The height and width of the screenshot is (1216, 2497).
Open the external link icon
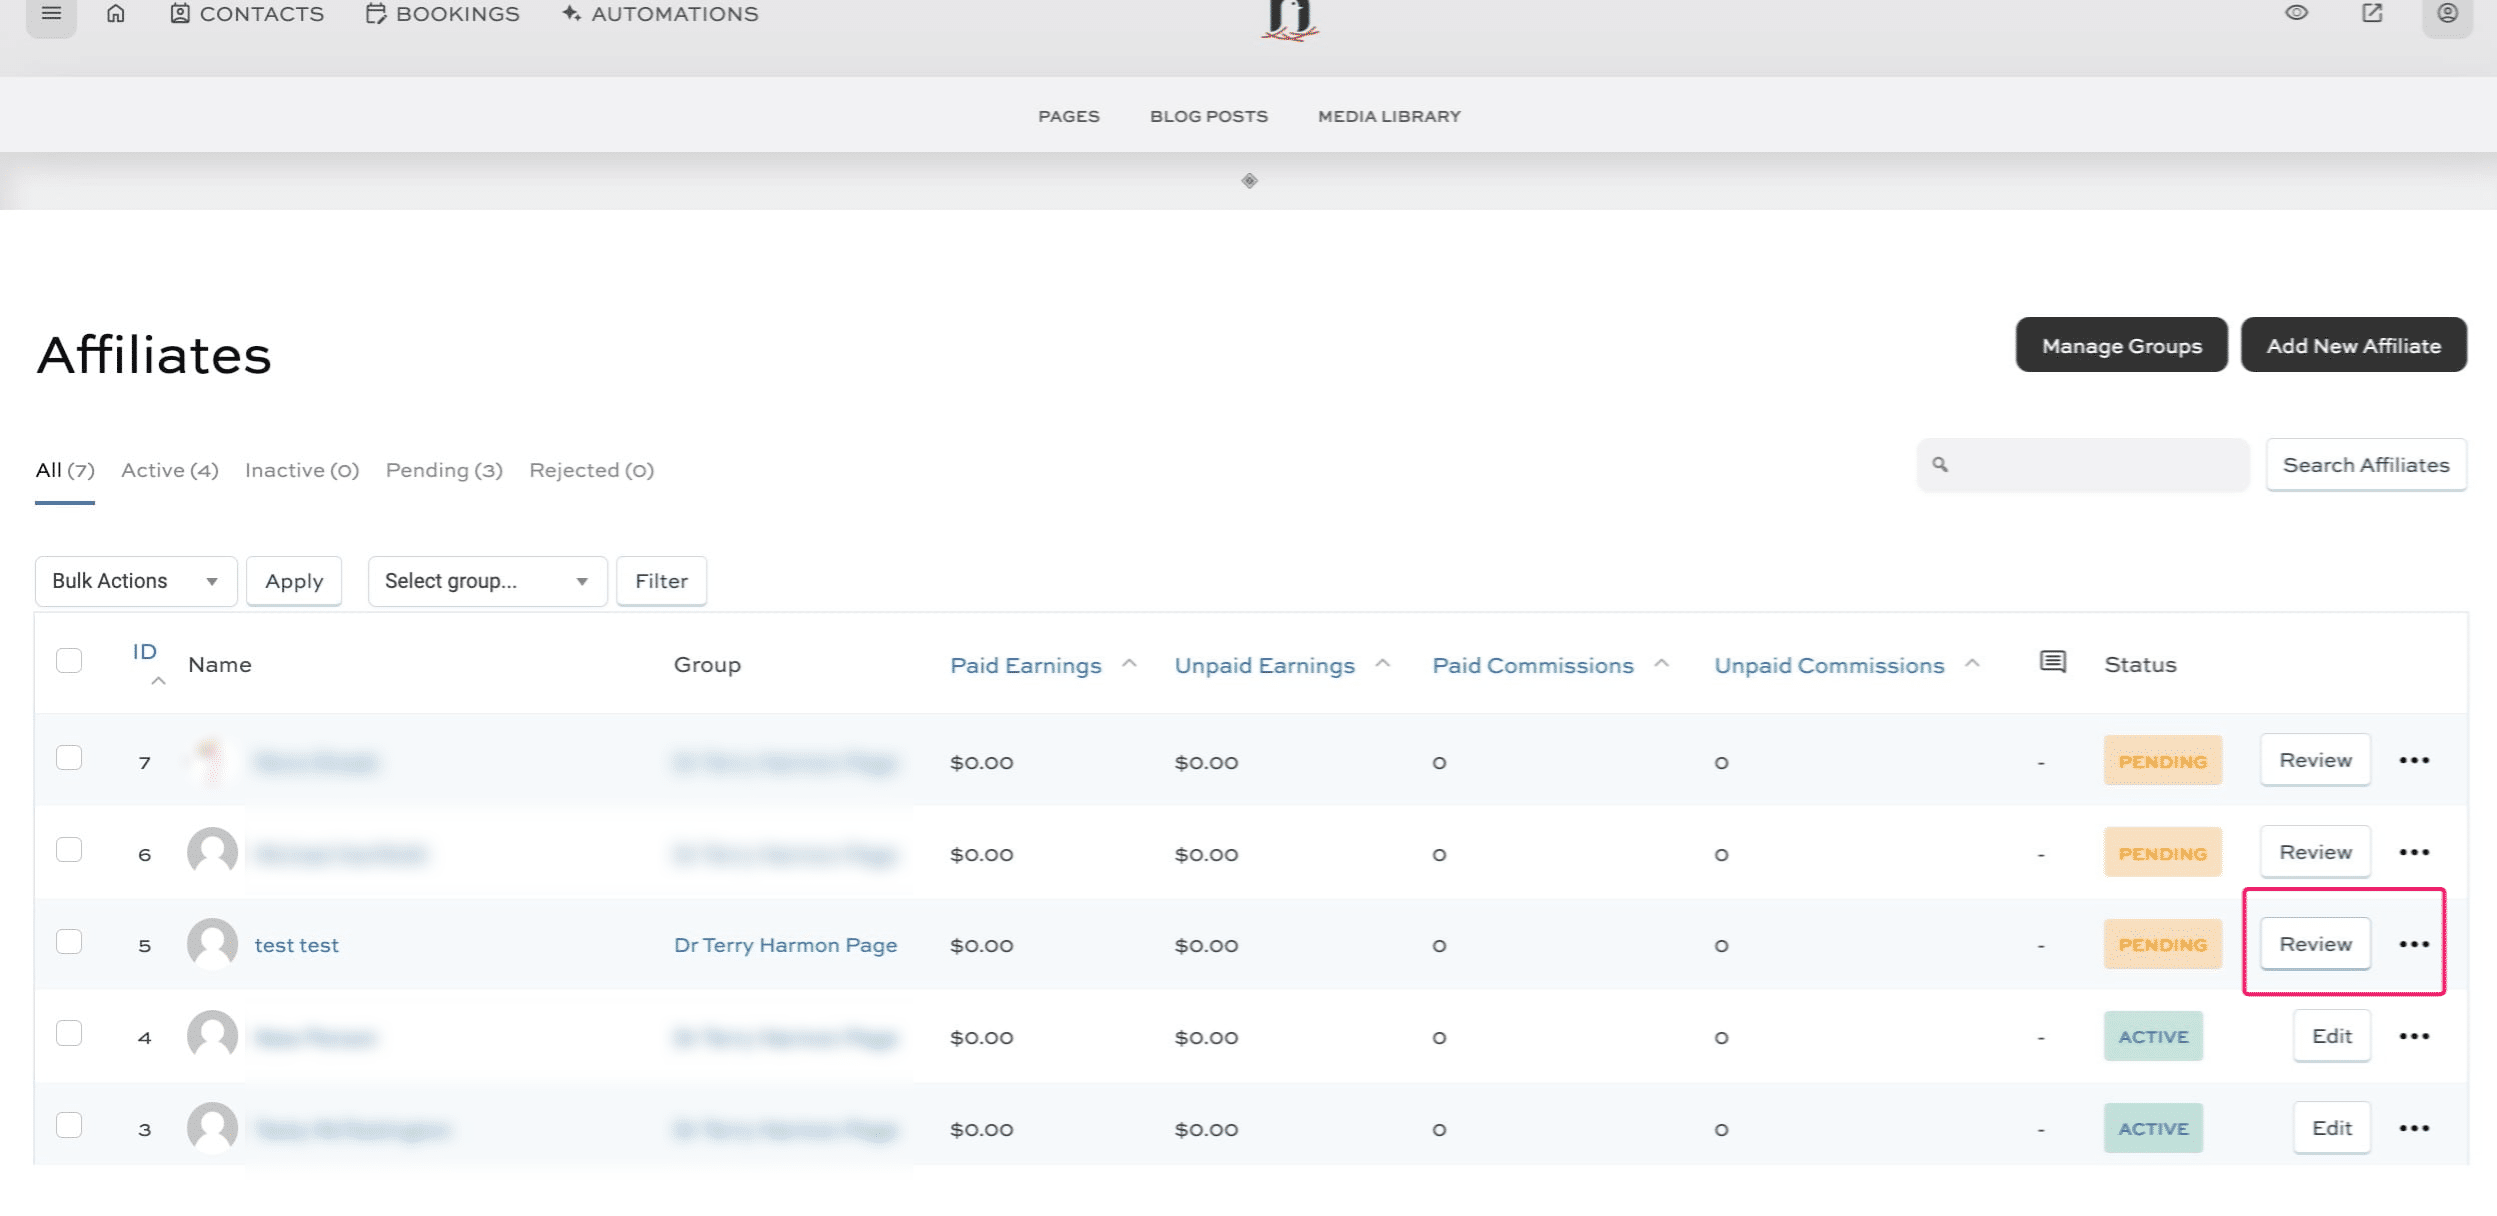pos(2372,13)
